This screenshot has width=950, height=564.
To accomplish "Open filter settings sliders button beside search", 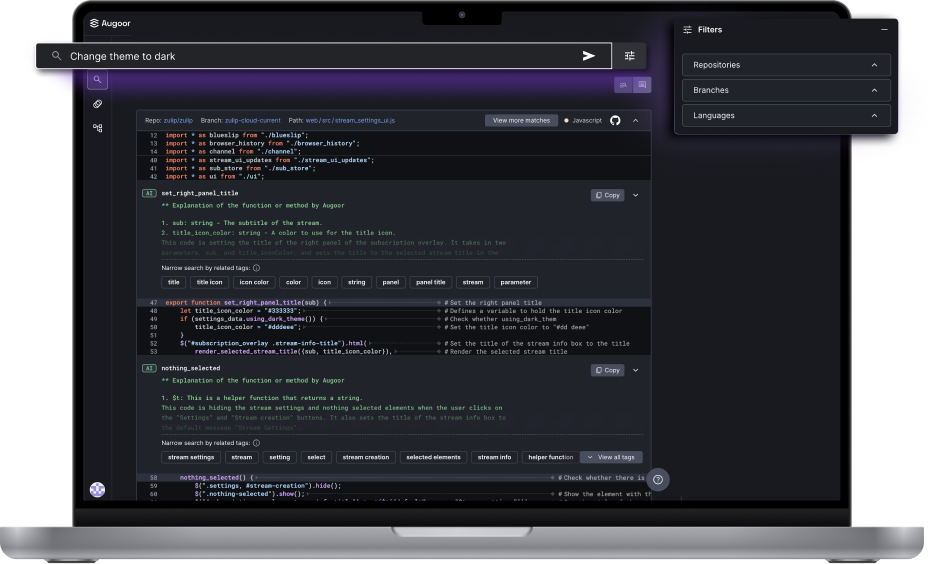I will click(629, 56).
